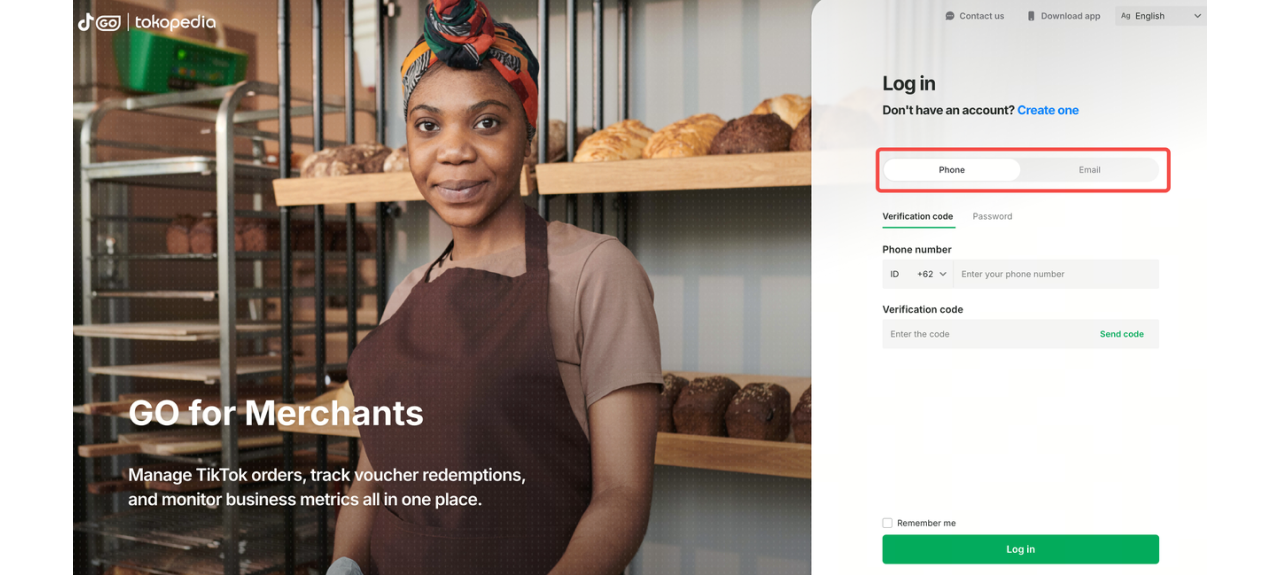Open the Download app link
The height and width of the screenshot is (575, 1280).
(x=1064, y=16)
